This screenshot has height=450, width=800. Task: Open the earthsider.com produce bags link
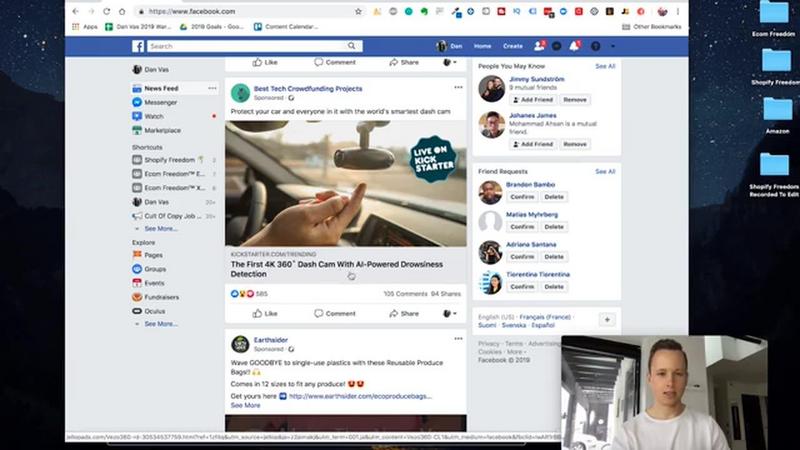[360, 396]
